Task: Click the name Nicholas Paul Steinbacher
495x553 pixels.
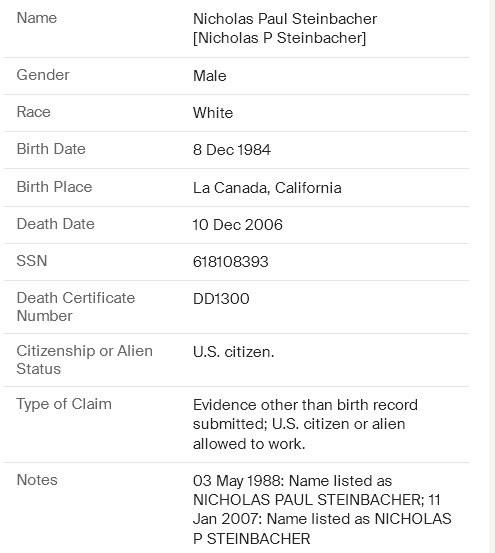Action: (285, 19)
